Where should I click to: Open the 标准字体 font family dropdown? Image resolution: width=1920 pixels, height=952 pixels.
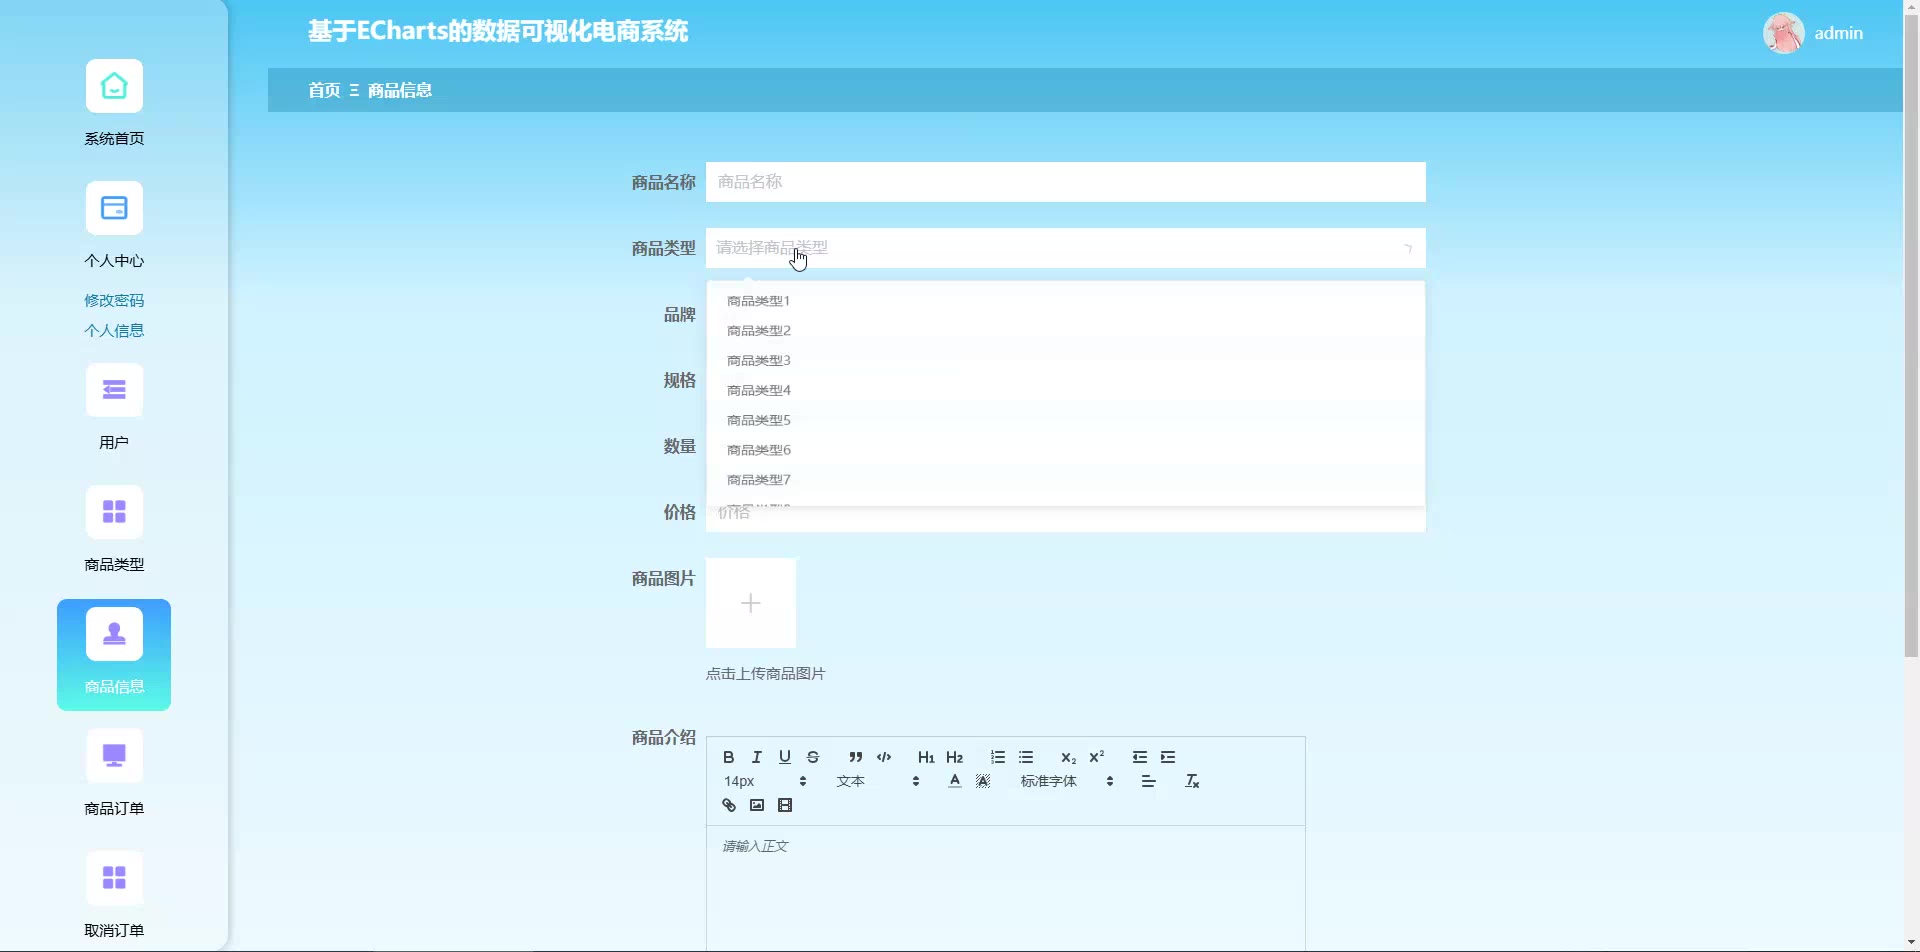pos(1067,781)
